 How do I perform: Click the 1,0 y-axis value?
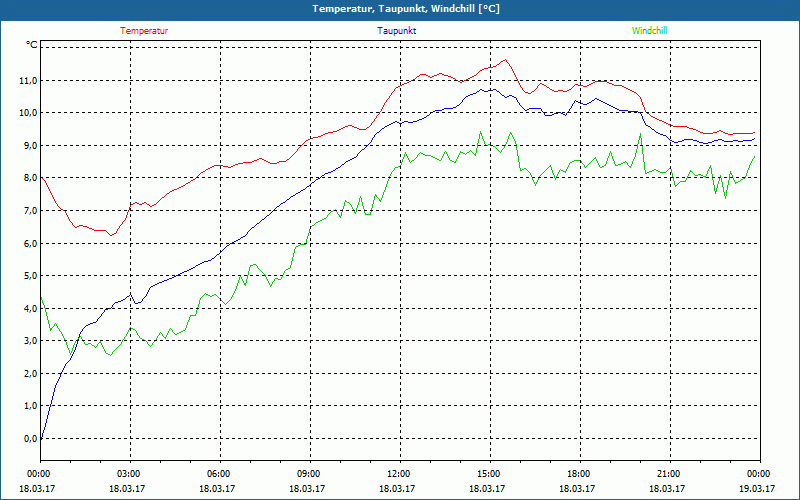(x=31, y=406)
